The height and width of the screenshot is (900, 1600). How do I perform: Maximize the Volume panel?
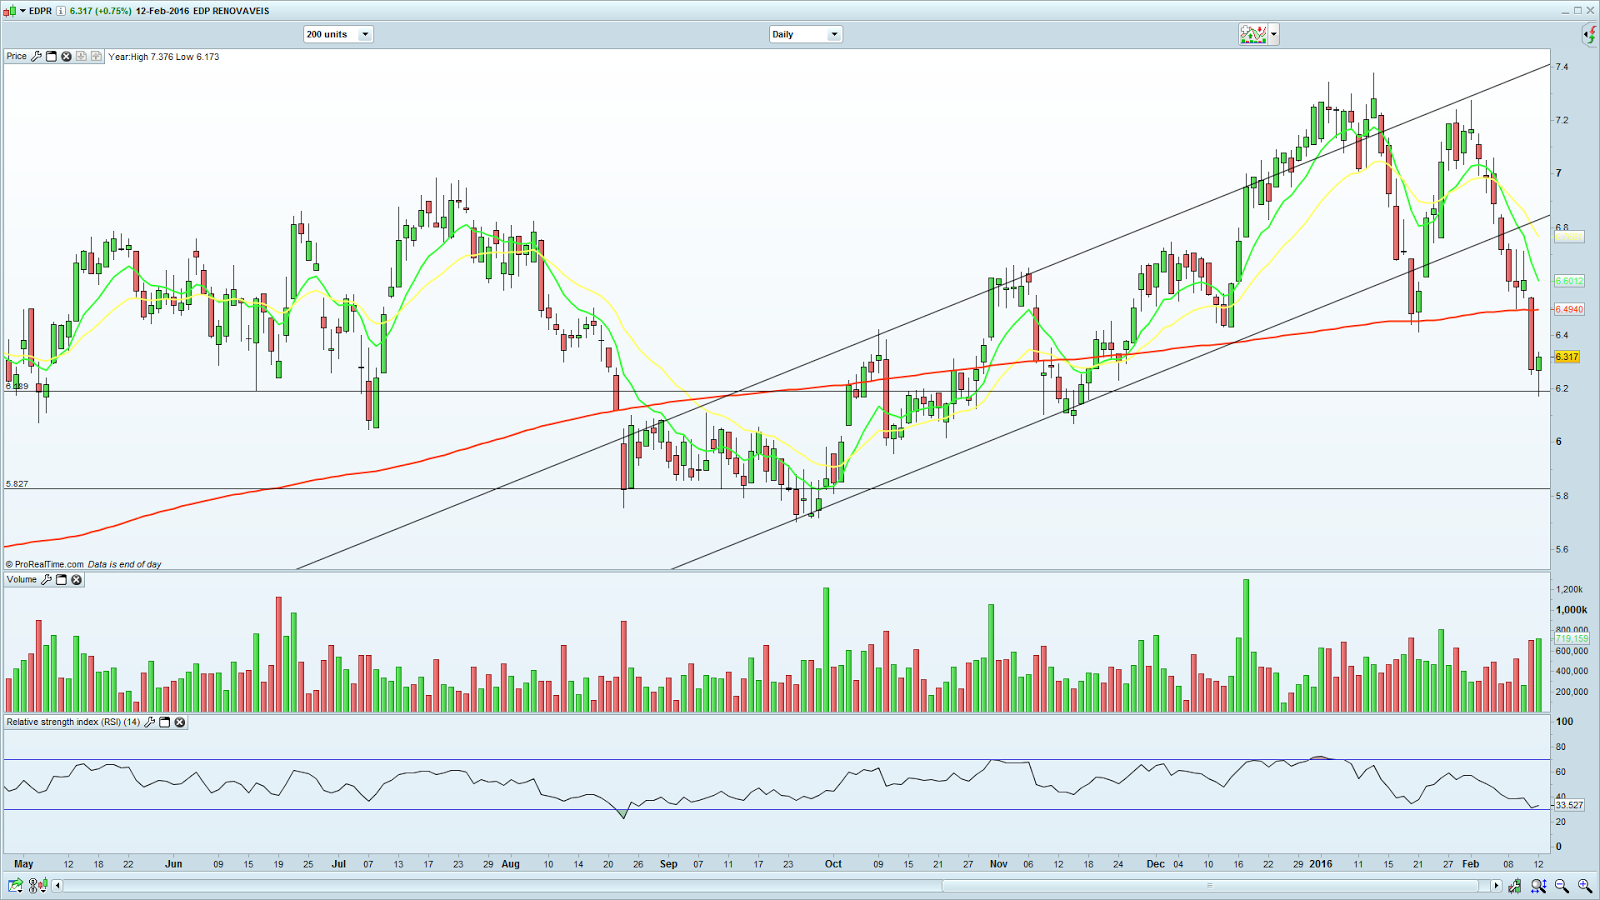[61, 579]
